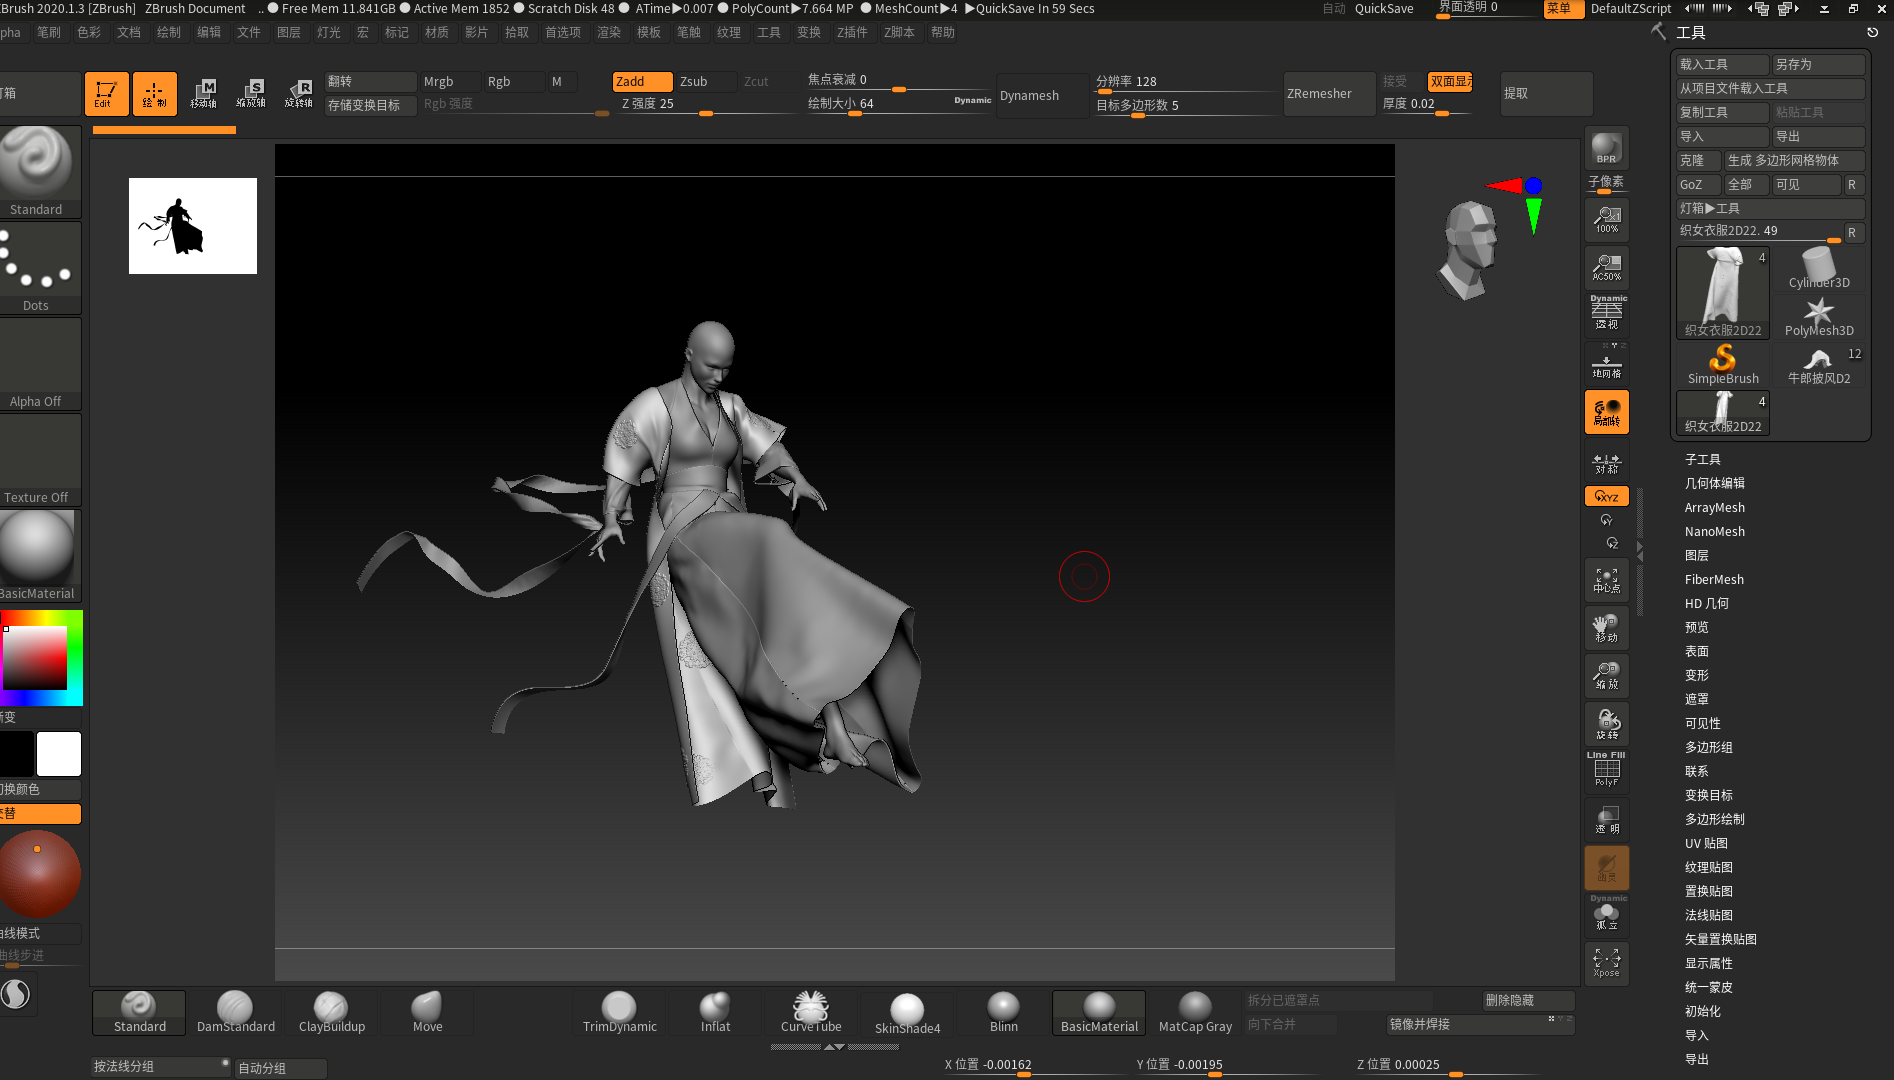This screenshot has width=1894, height=1080.
Task: Select the Cylinder3D tool
Action: pyautogui.click(x=1818, y=268)
